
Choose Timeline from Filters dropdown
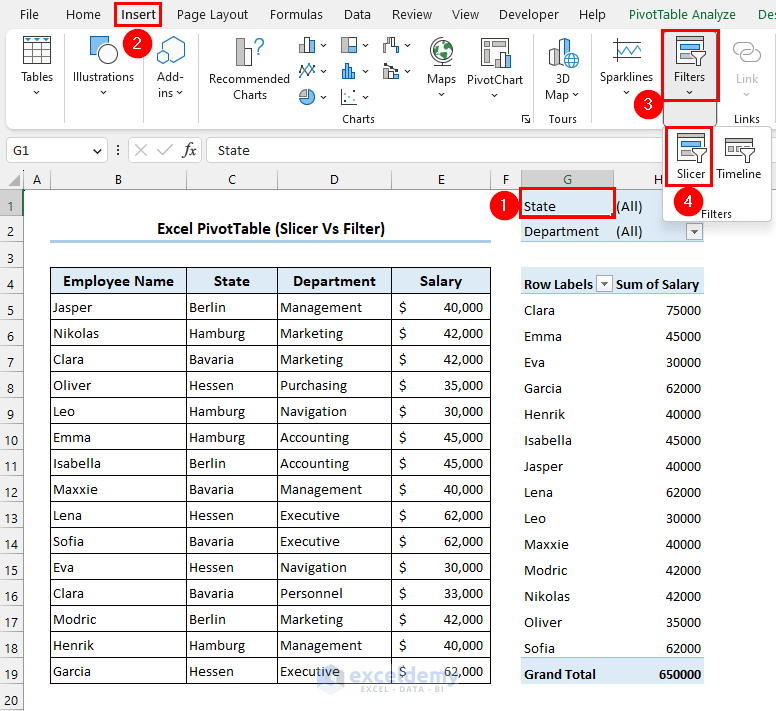pyautogui.click(x=739, y=157)
